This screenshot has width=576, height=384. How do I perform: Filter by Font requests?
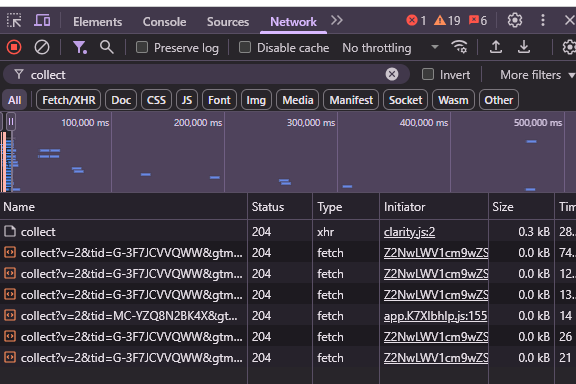[x=219, y=100]
